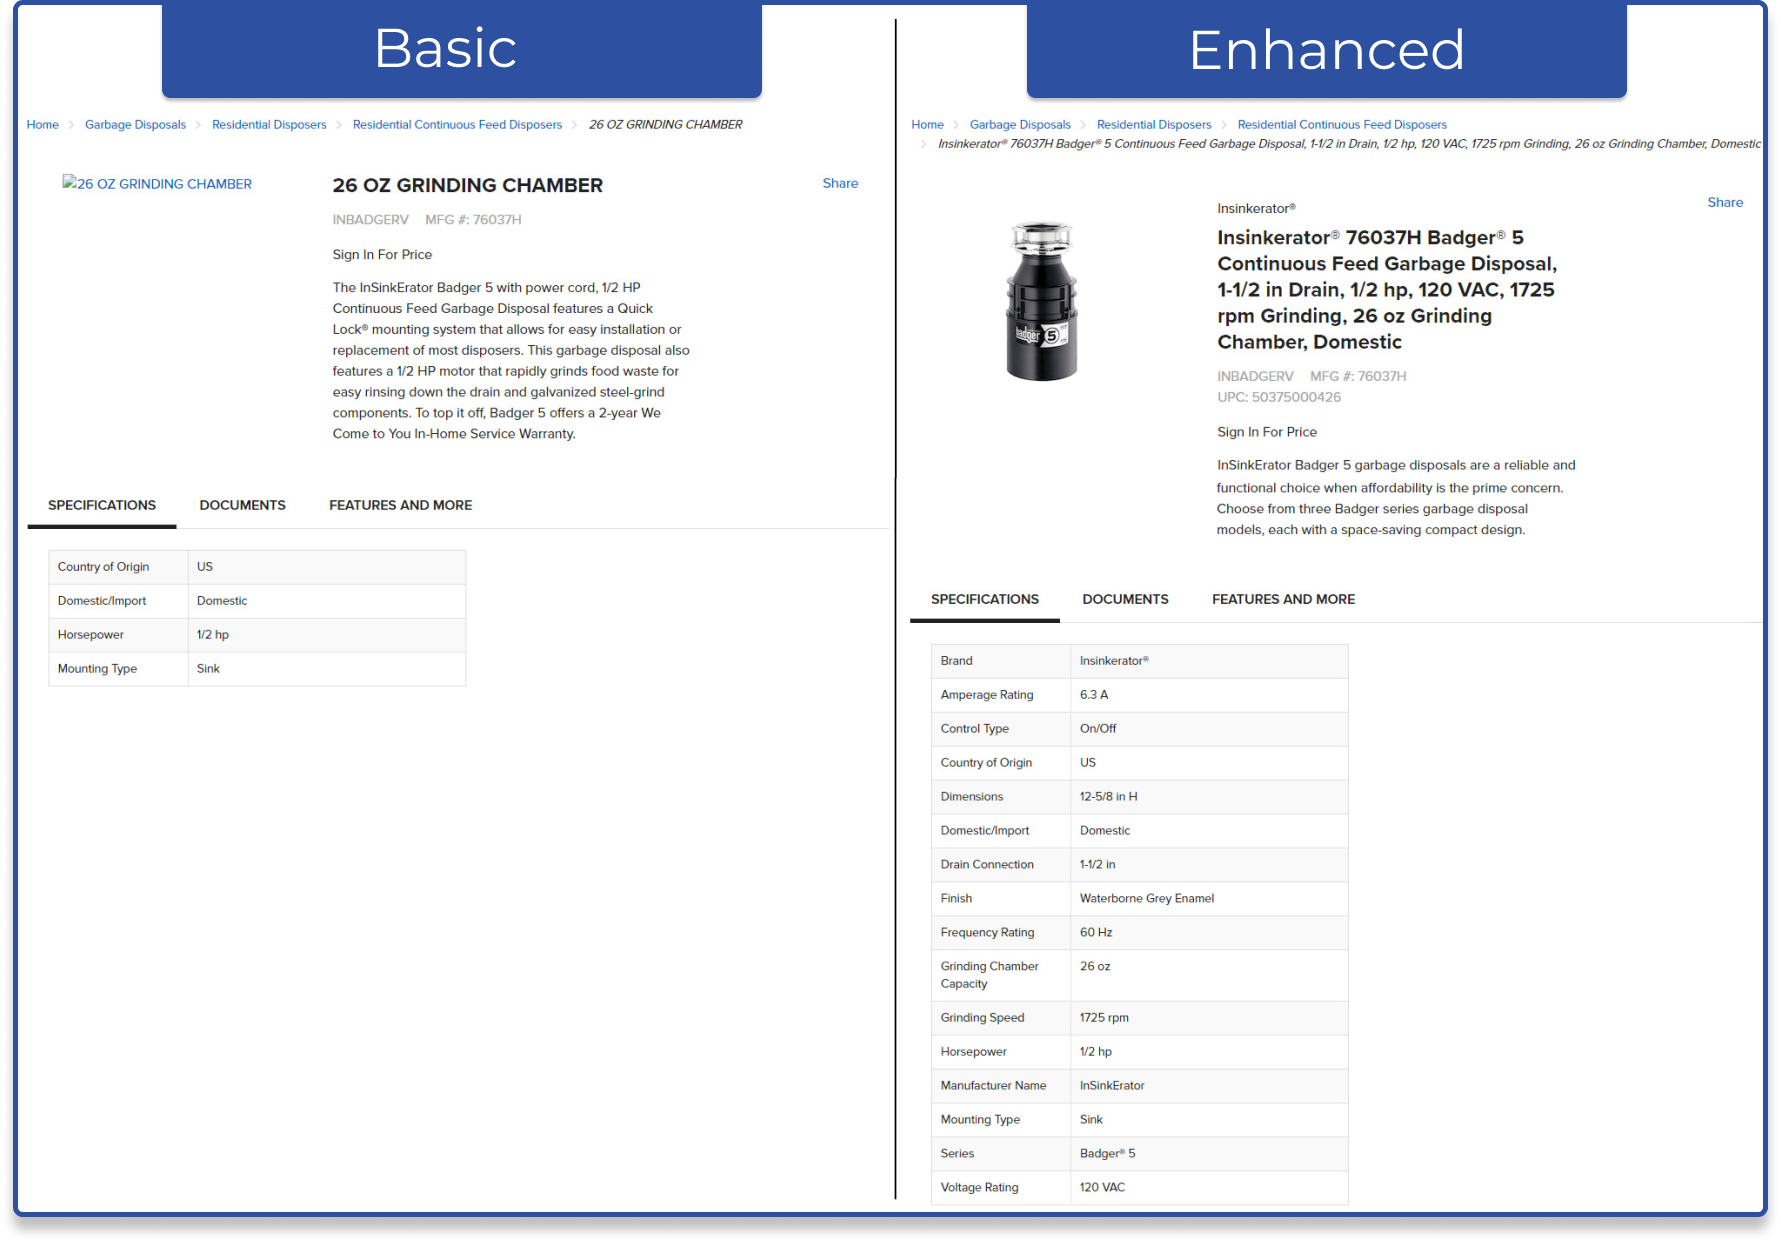Click the broken 26 OZ GRINDING CHAMBER image link
Viewport: 1781px width, 1243px height.
[157, 184]
